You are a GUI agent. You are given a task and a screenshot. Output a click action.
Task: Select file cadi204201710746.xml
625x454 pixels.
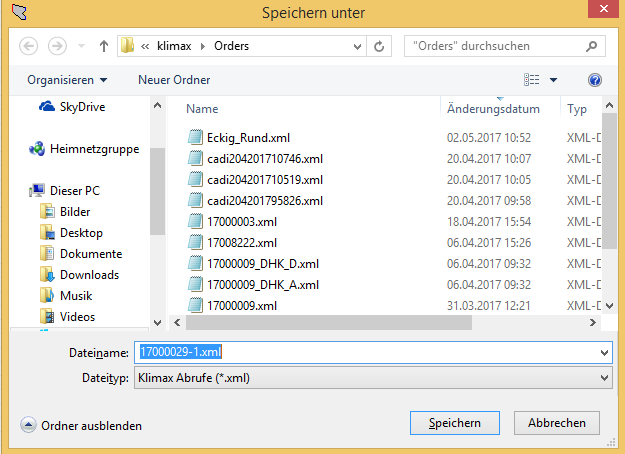point(265,159)
